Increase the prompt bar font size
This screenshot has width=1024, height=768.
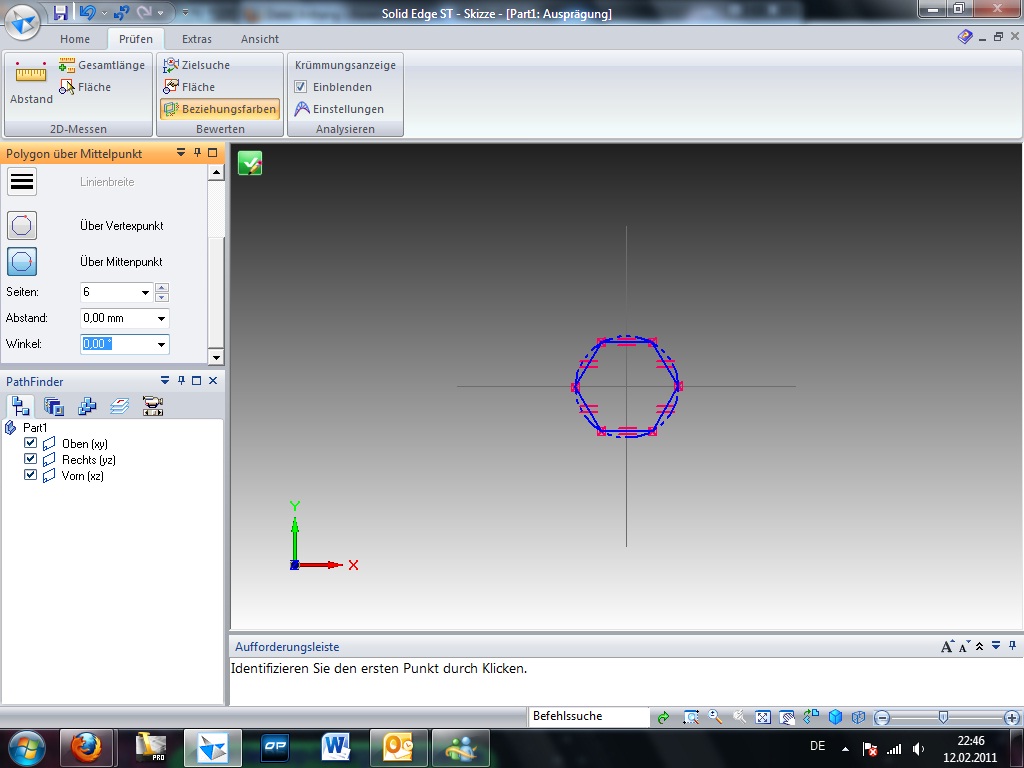pyautogui.click(x=947, y=647)
